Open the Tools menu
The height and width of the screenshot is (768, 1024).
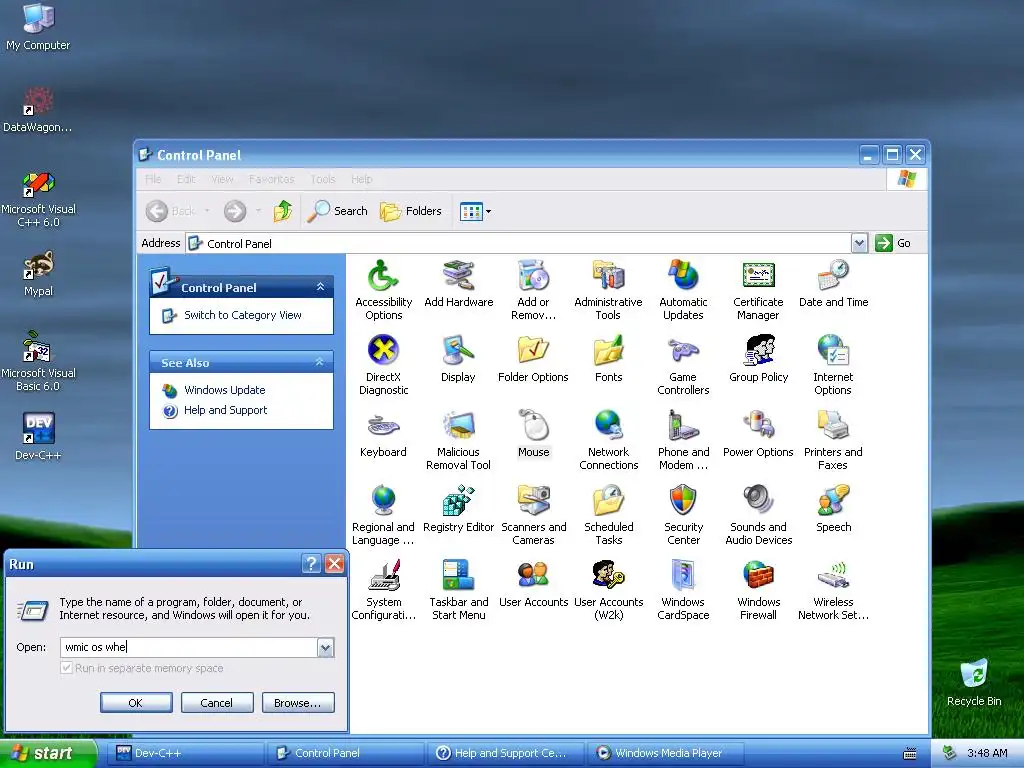coord(323,179)
